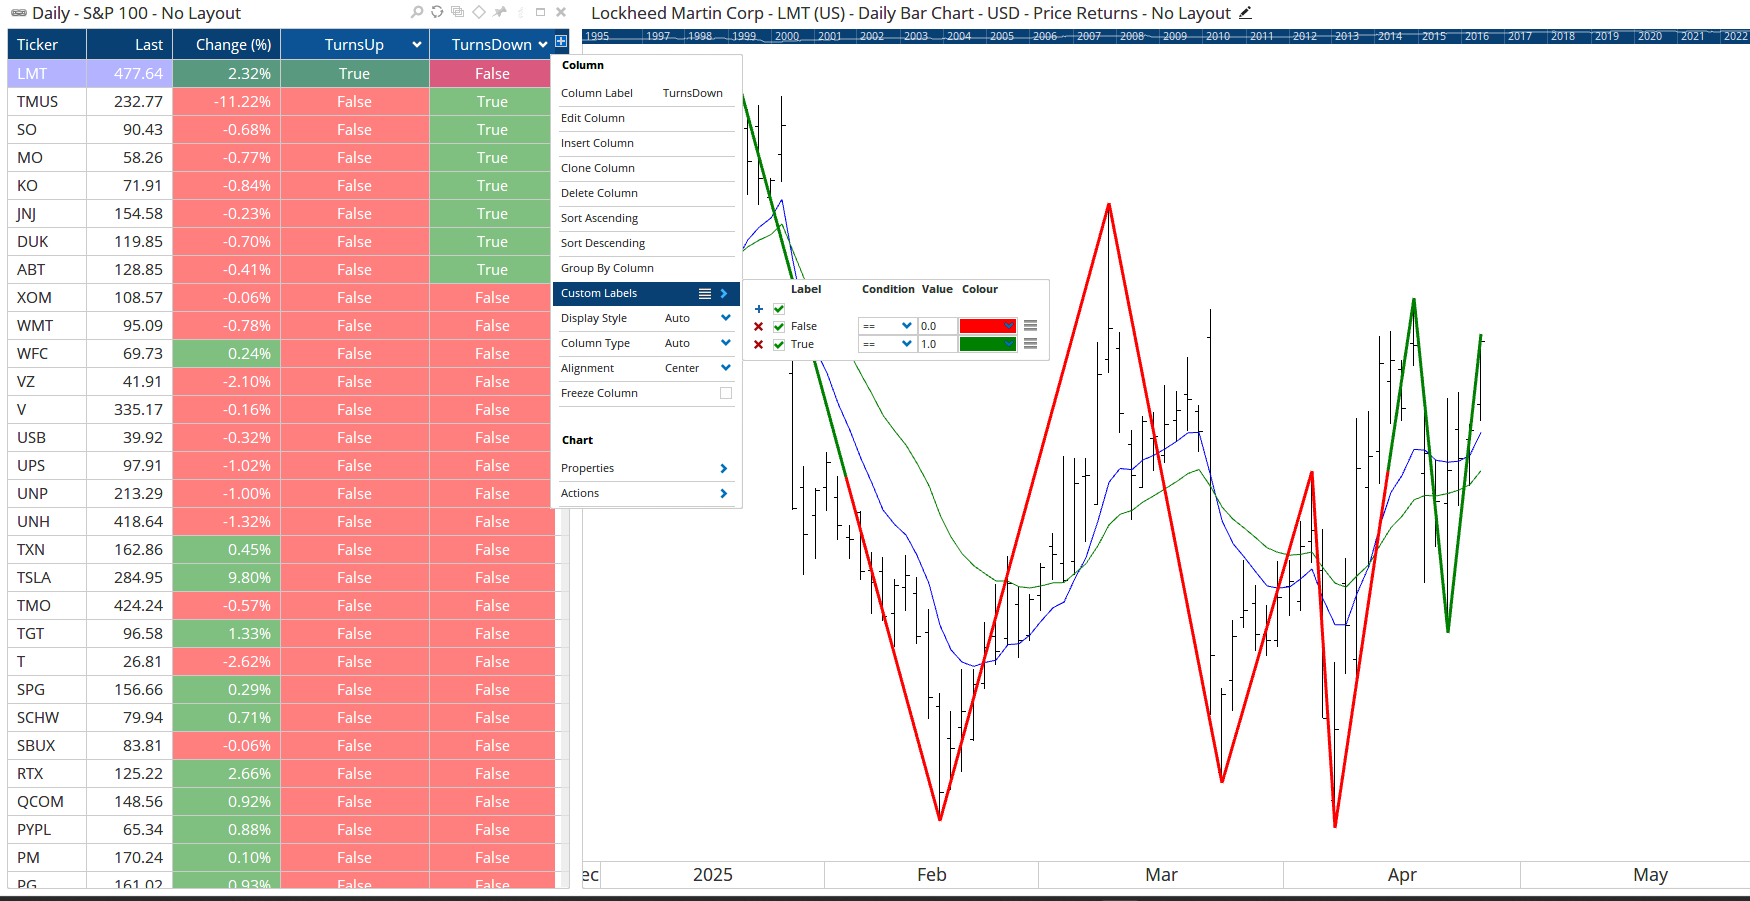Open the red colour swatch for False label
The height and width of the screenshot is (901, 1750).
988,326
